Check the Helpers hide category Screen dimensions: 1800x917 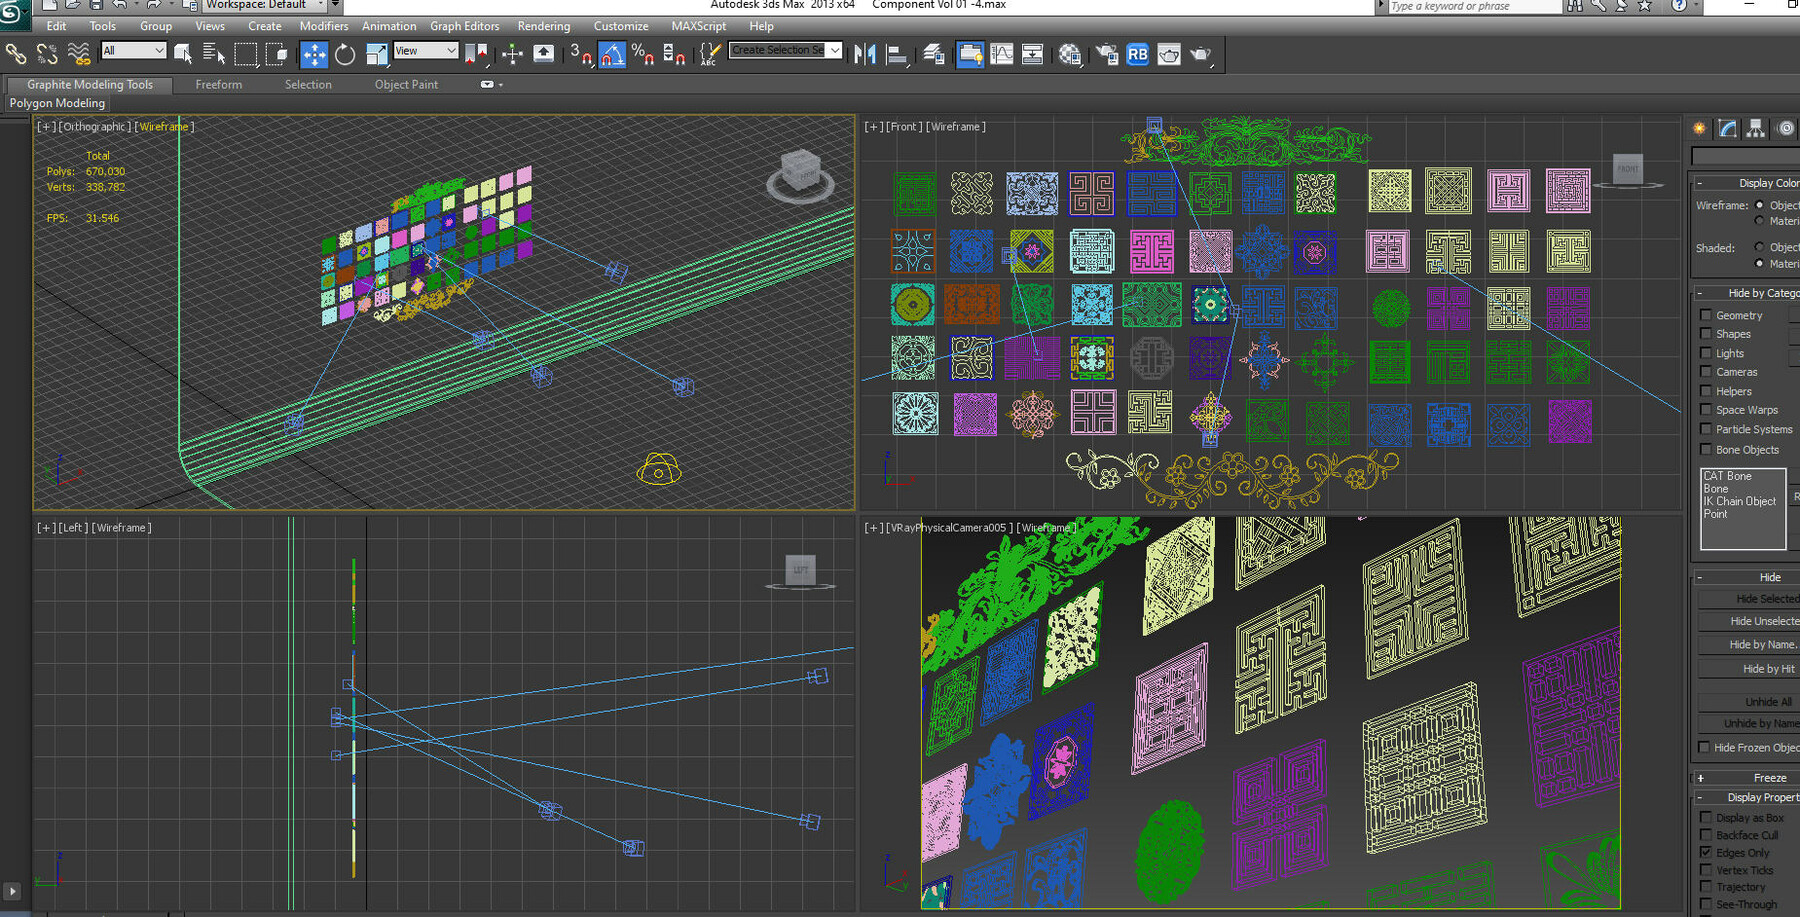pyautogui.click(x=1706, y=391)
